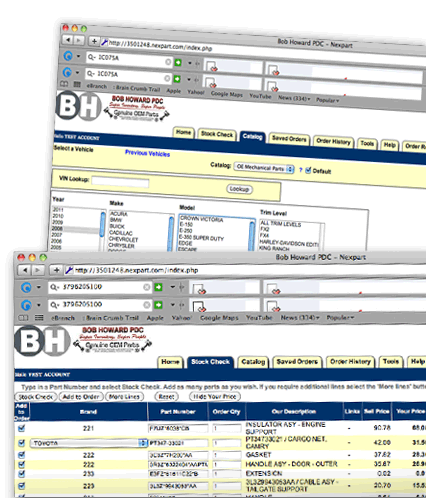Toggle checkbox for HANDLE ASY - DOOR - OUTER row
426x498 pixels.
[22, 464]
